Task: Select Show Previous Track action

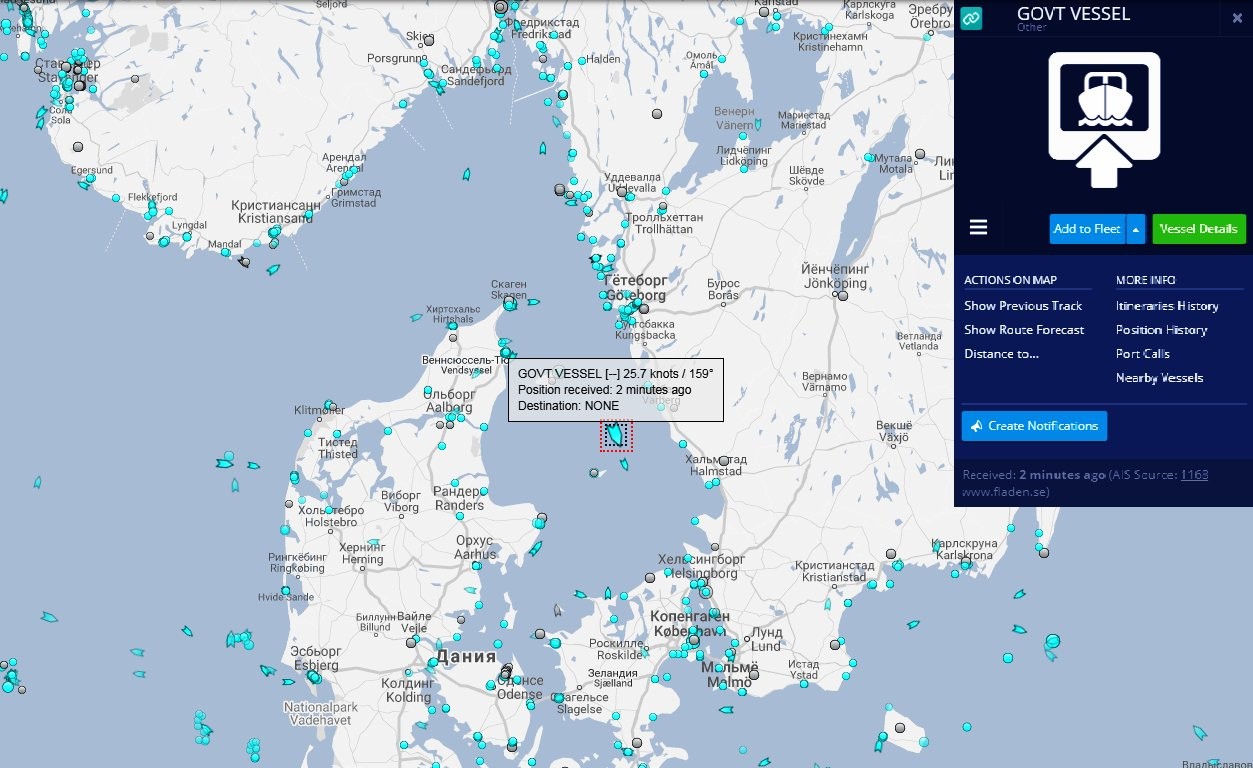Action: [x=1023, y=306]
